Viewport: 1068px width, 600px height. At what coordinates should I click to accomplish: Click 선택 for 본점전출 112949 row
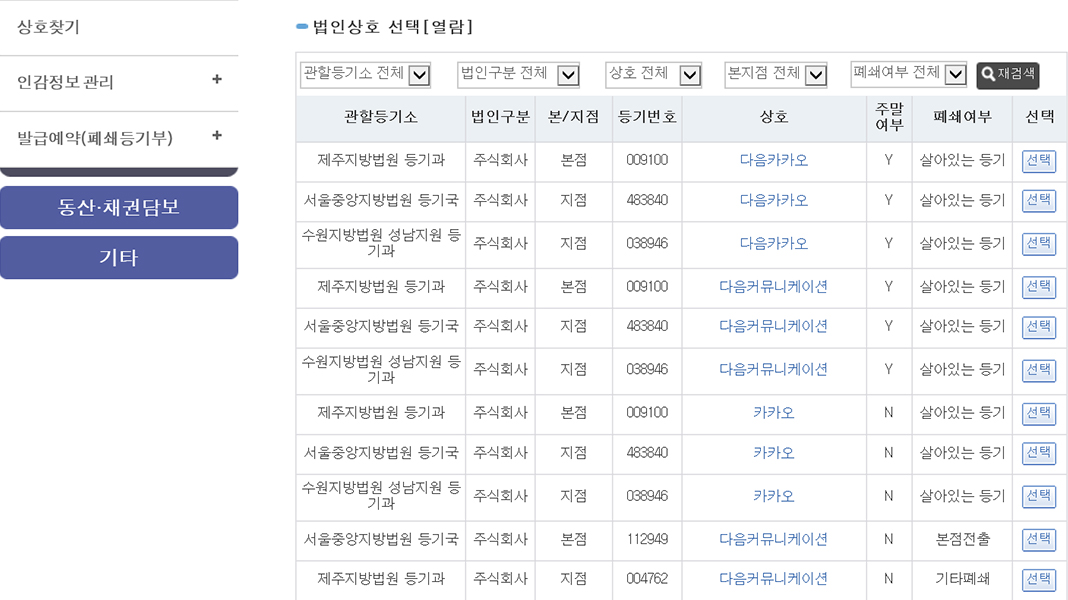1039,540
